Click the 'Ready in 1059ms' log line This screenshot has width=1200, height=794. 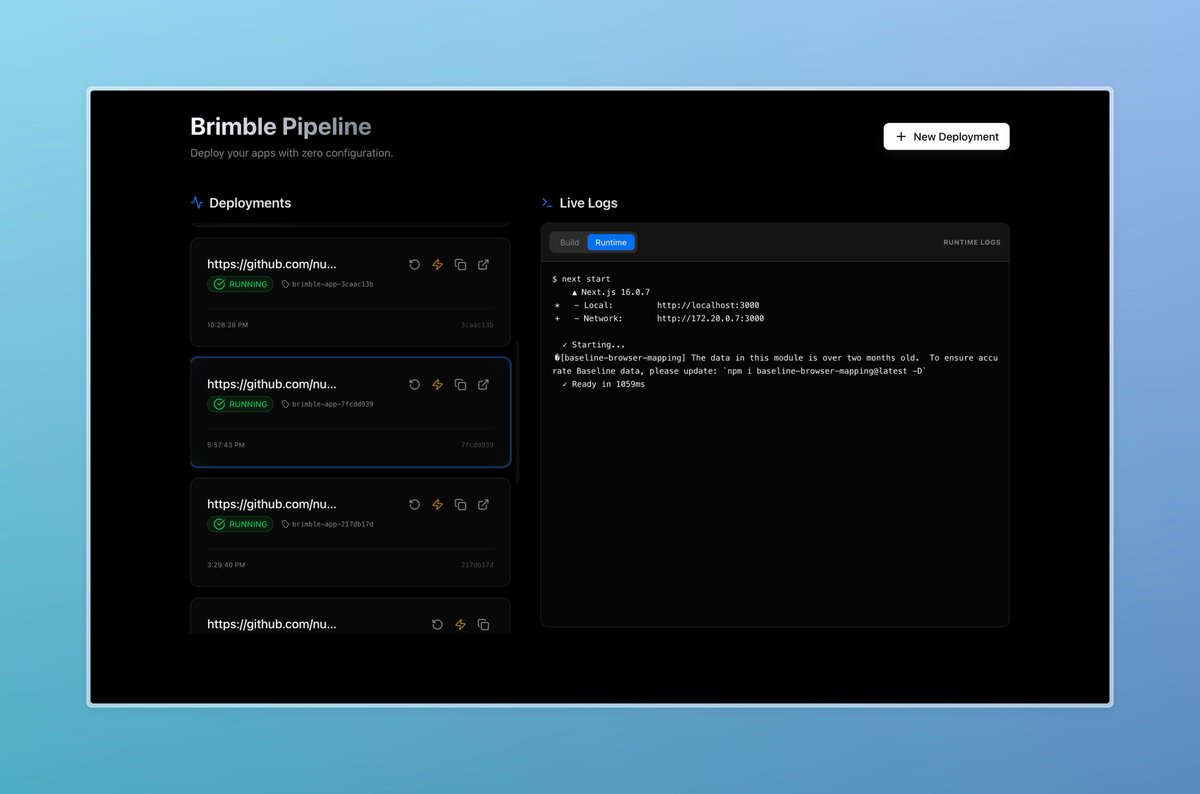[603, 384]
